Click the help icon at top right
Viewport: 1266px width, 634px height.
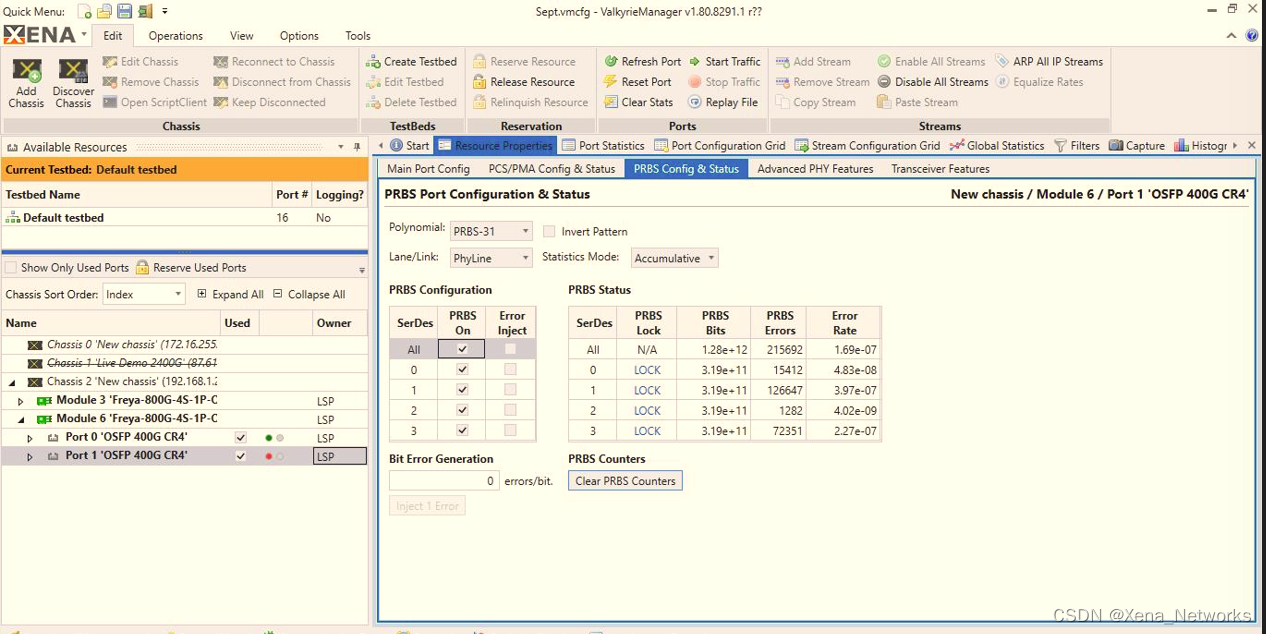point(1253,35)
